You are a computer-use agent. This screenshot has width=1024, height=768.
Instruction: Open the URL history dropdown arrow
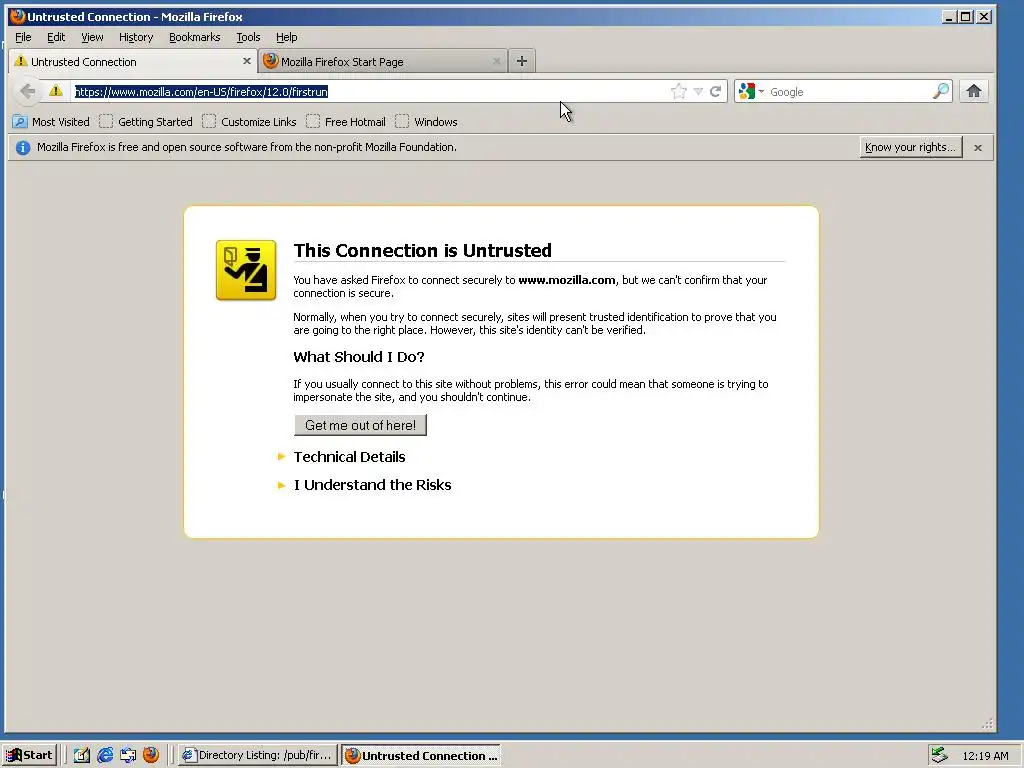click(x=698, y=91)
